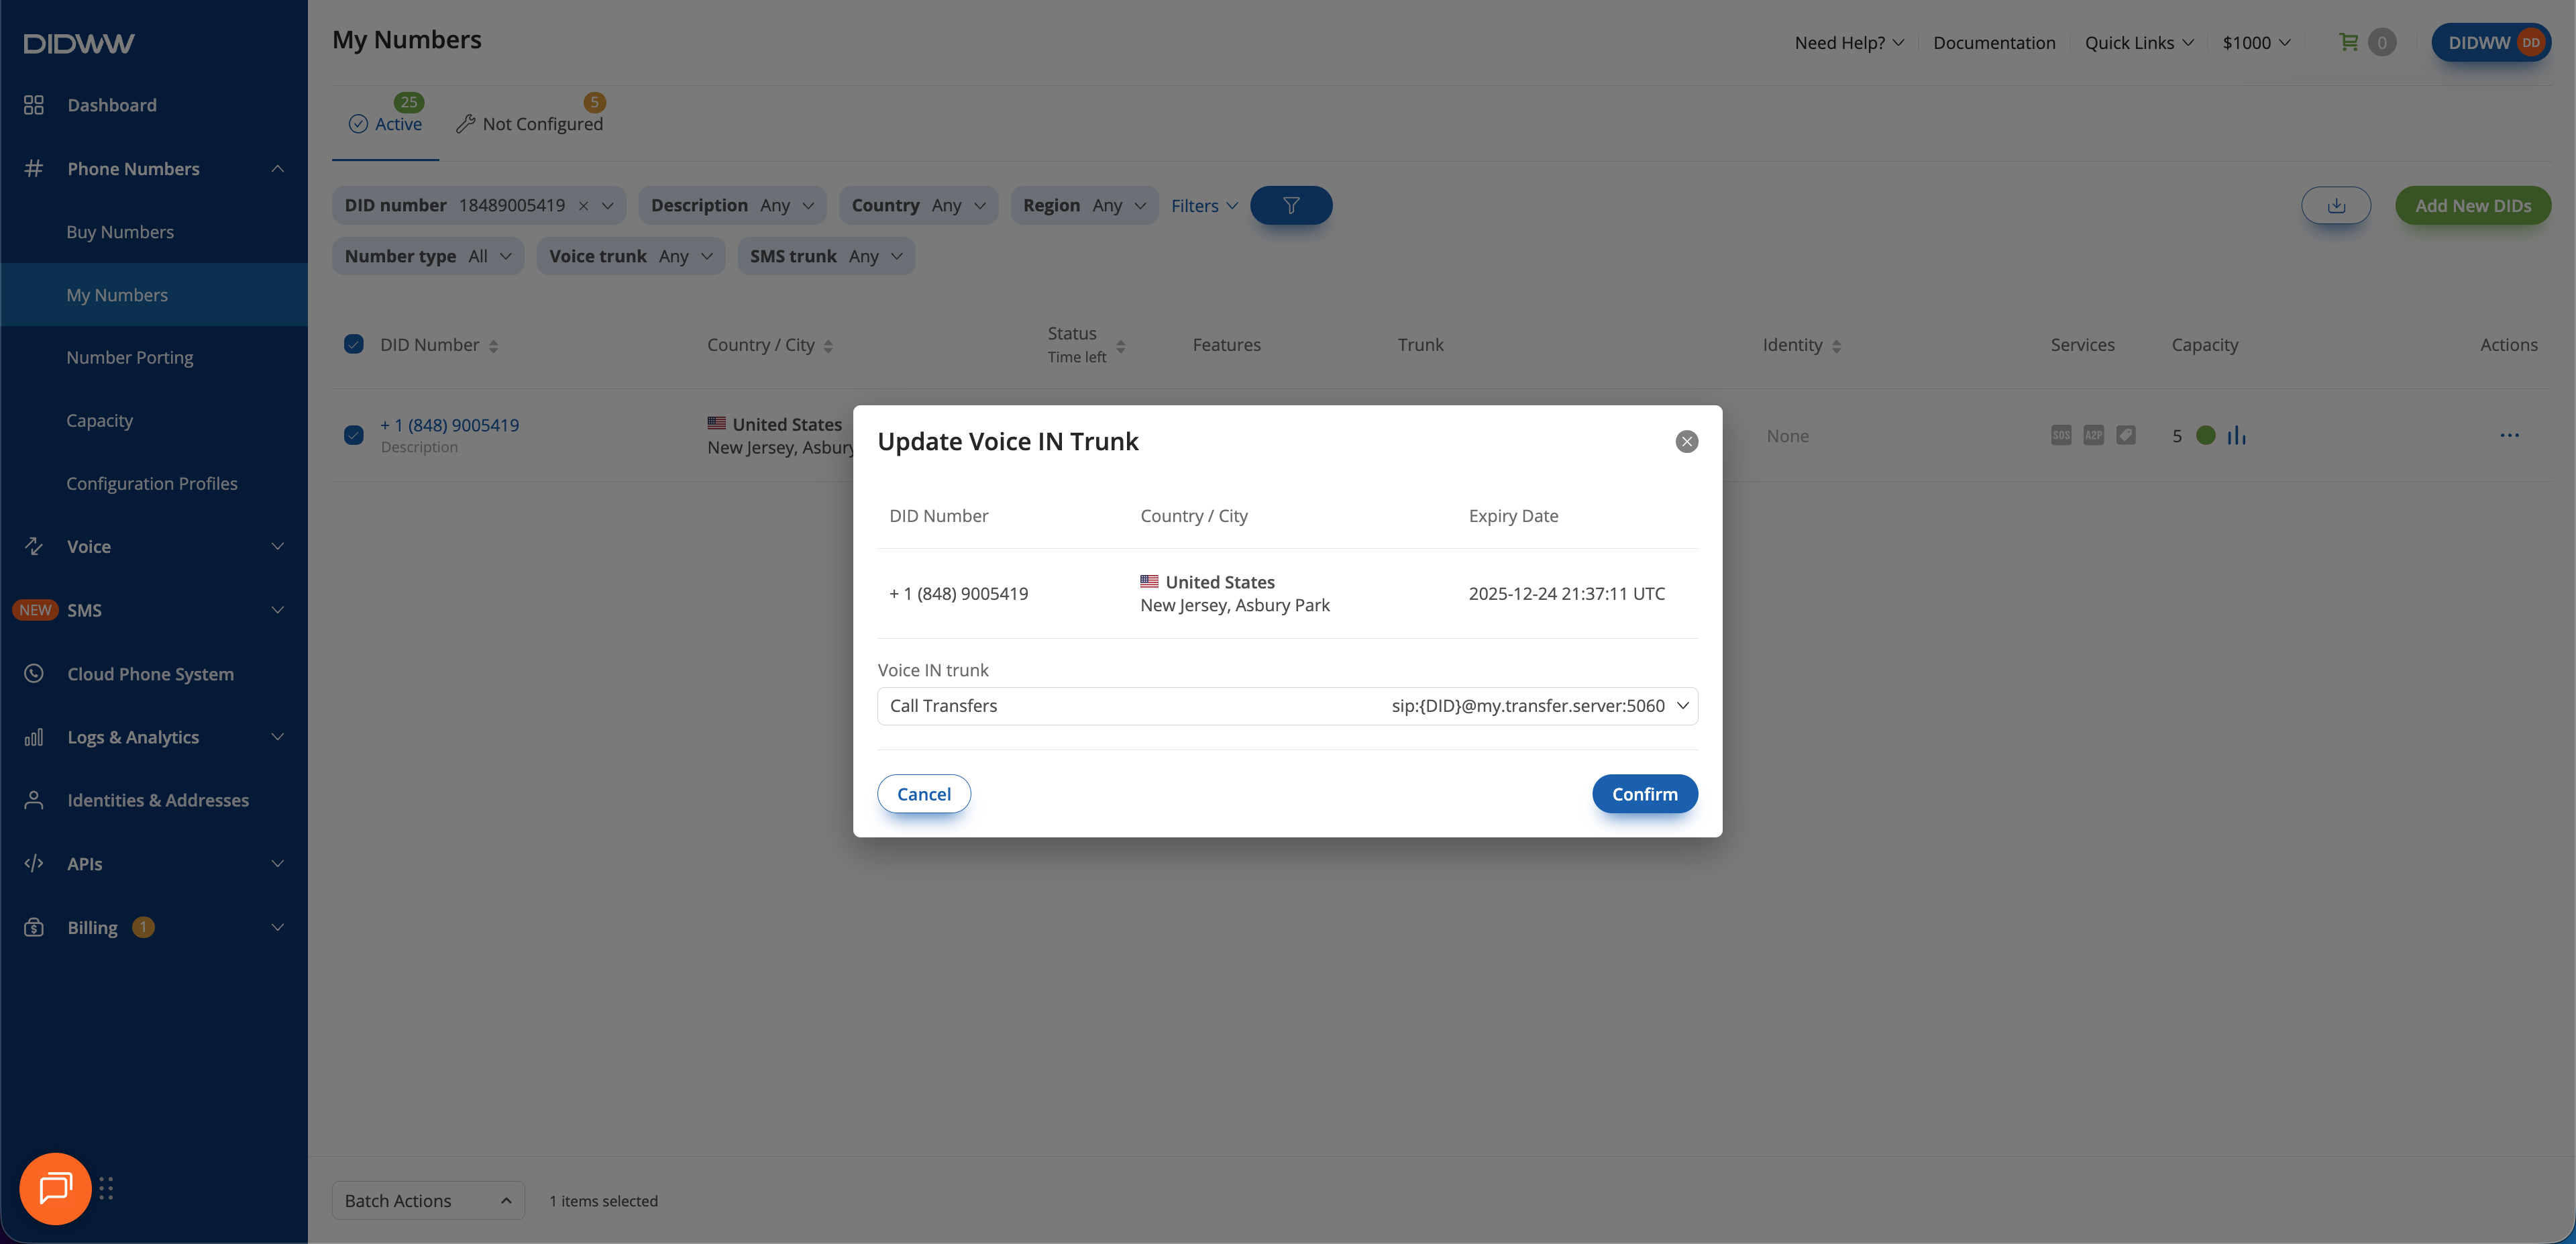Switch to the Not Configured tab
2576x1244 pixels.
coord(529,123)
